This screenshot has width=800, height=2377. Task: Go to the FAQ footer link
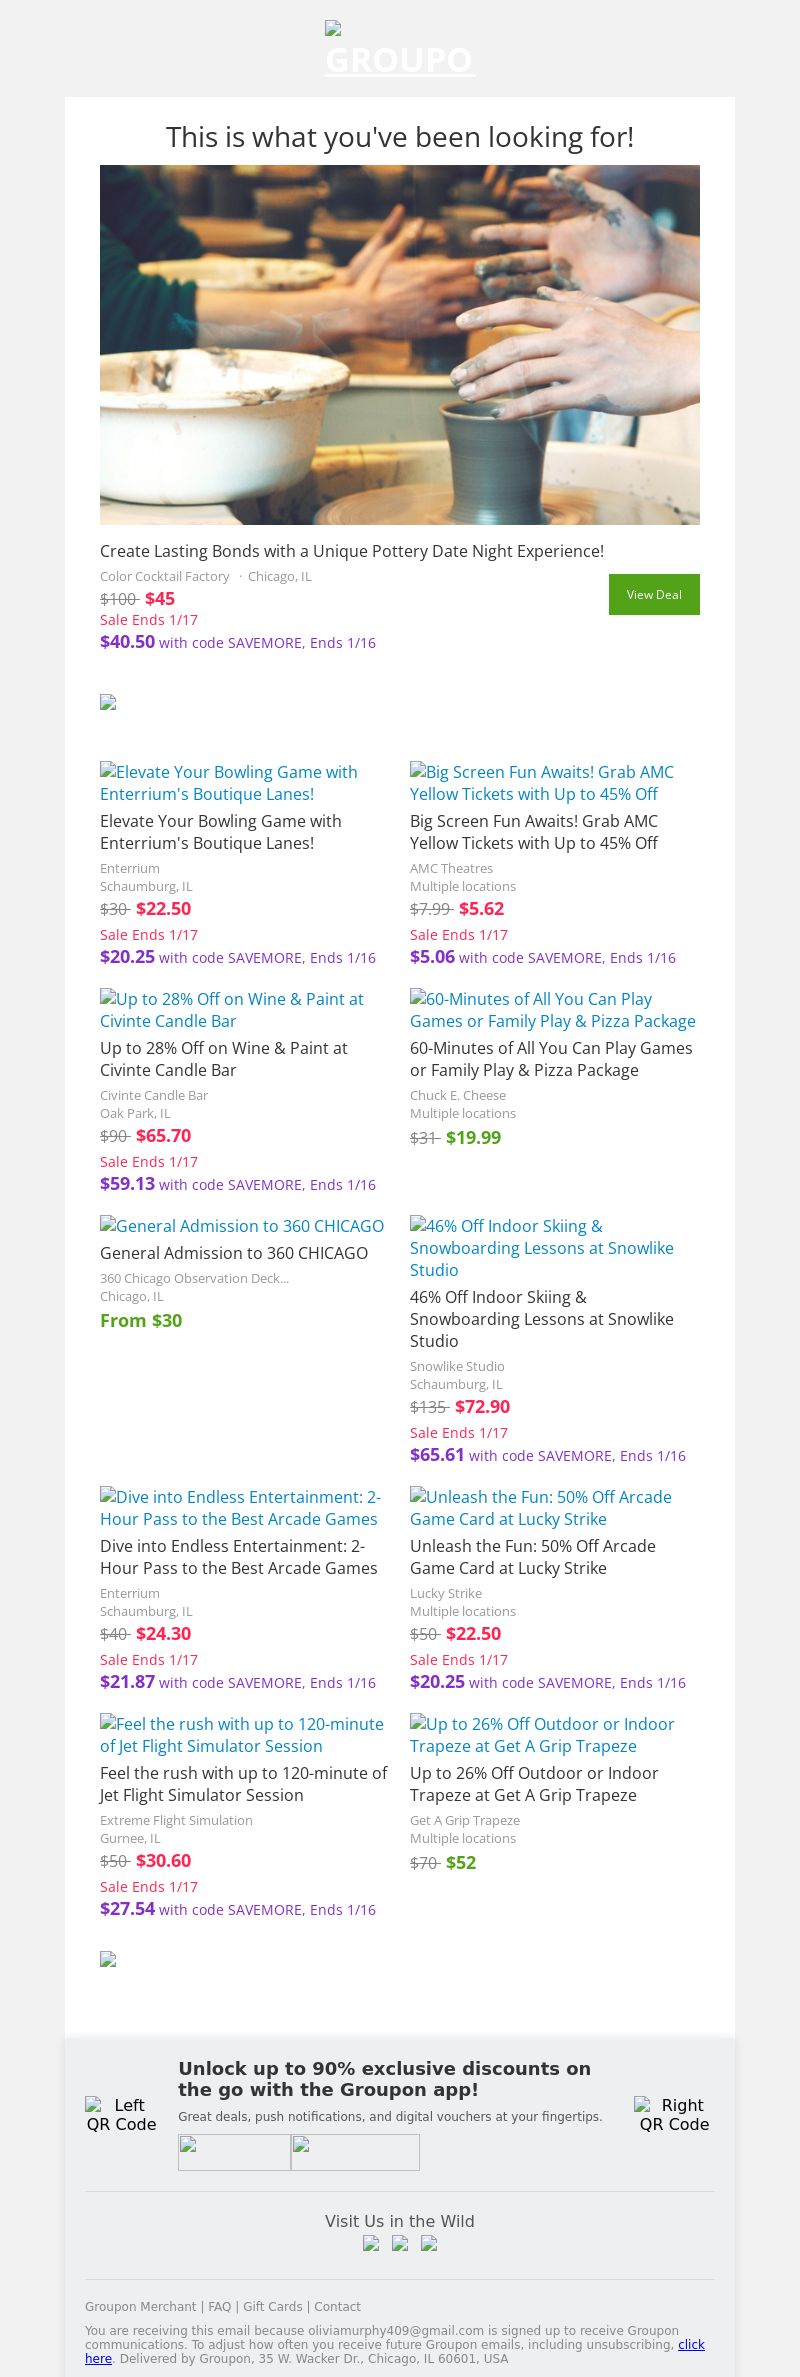point(219,2306)
